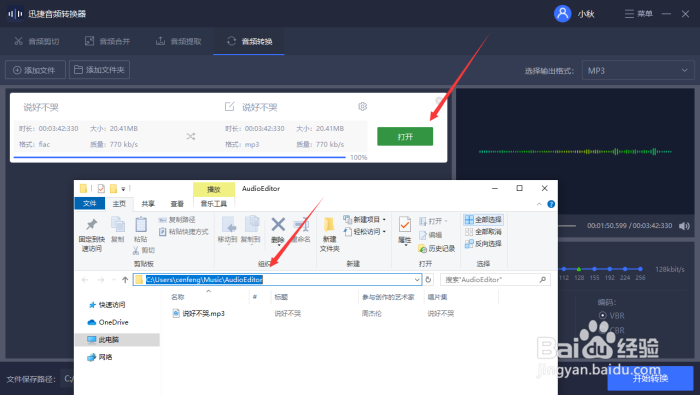Select 网络 in the navigation pane

(x=100, y=357)
